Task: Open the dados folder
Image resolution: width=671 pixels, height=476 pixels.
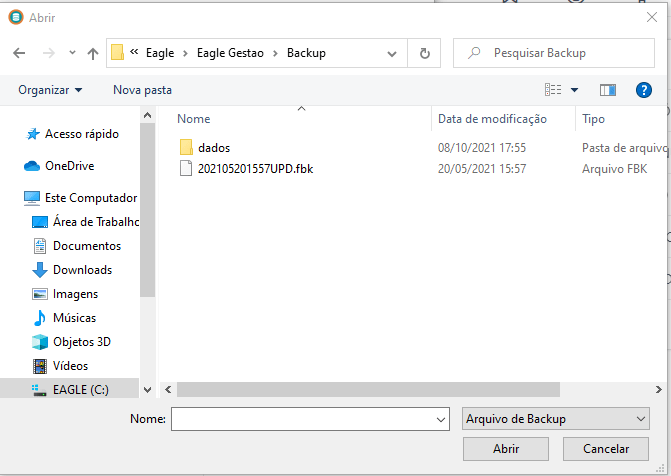Action: 214,148
